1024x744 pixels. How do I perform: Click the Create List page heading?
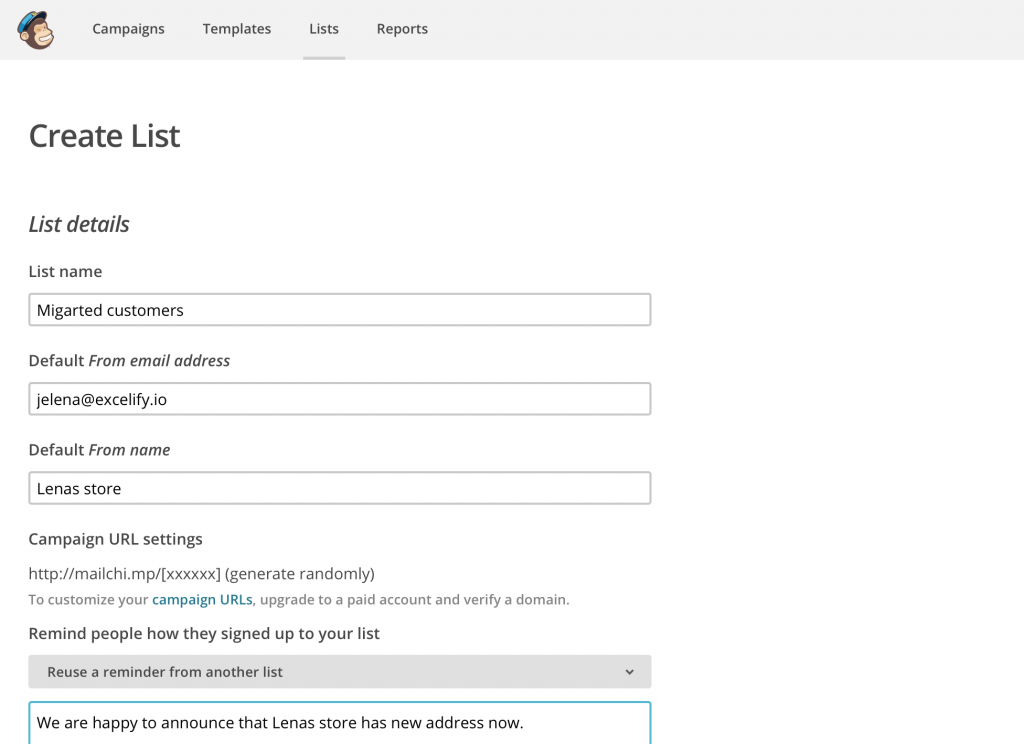(x=104, y=135)
